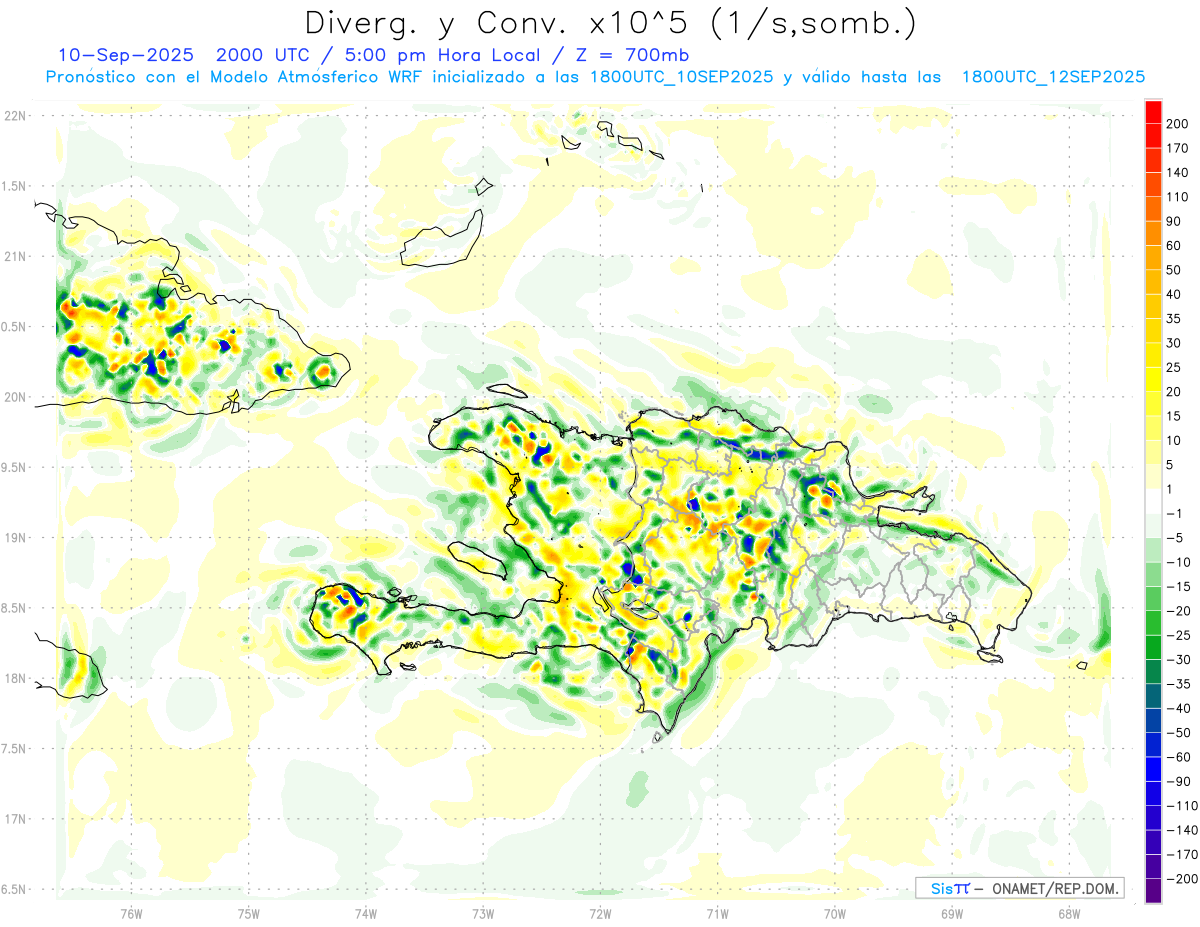Click the '1800UTC_12SEP2025' valid-until timestamp

[x=1053, y=76]
